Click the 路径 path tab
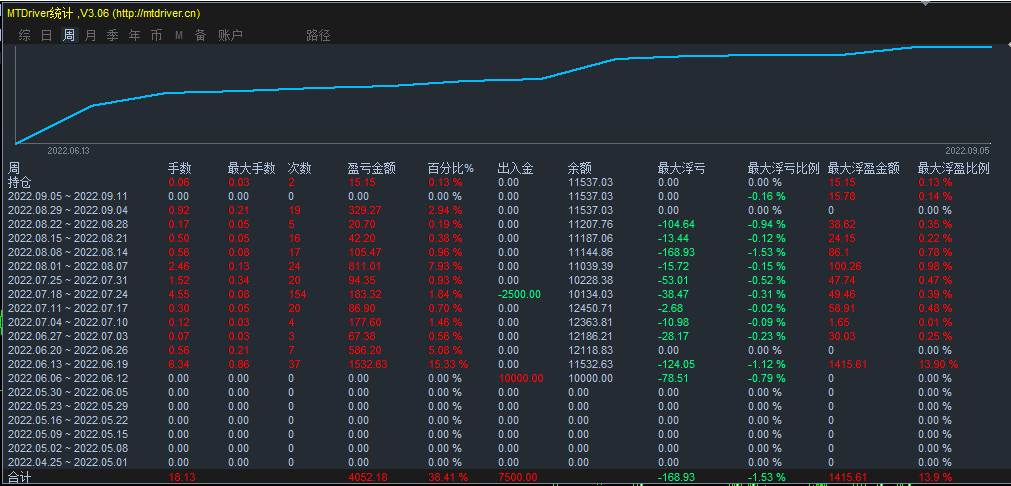This screenshot has height=486, width=1011. 318,35
